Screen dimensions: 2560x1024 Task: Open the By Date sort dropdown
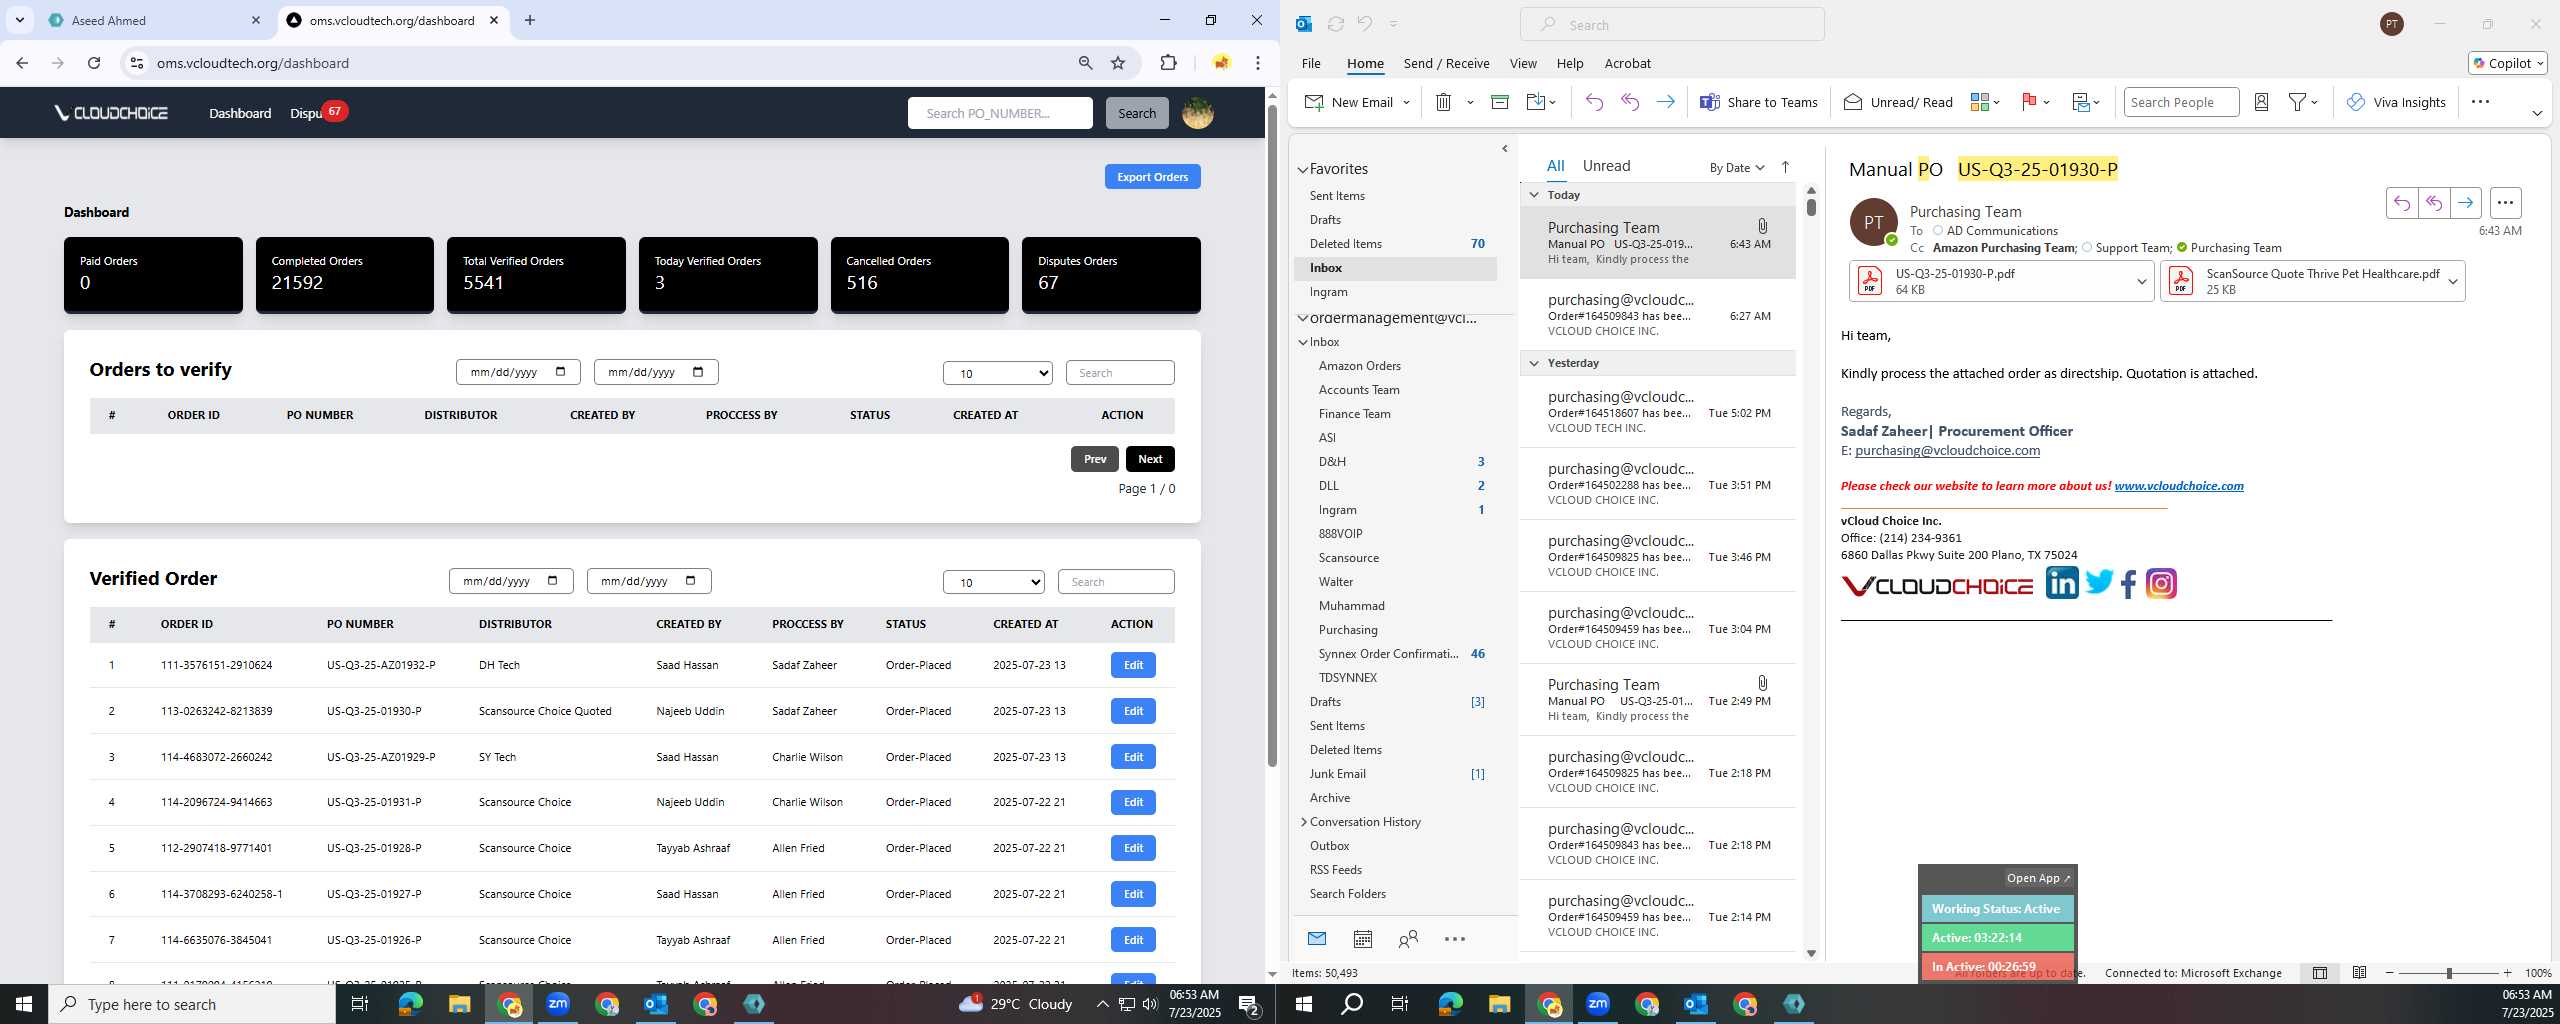[x=1737, y=167]
